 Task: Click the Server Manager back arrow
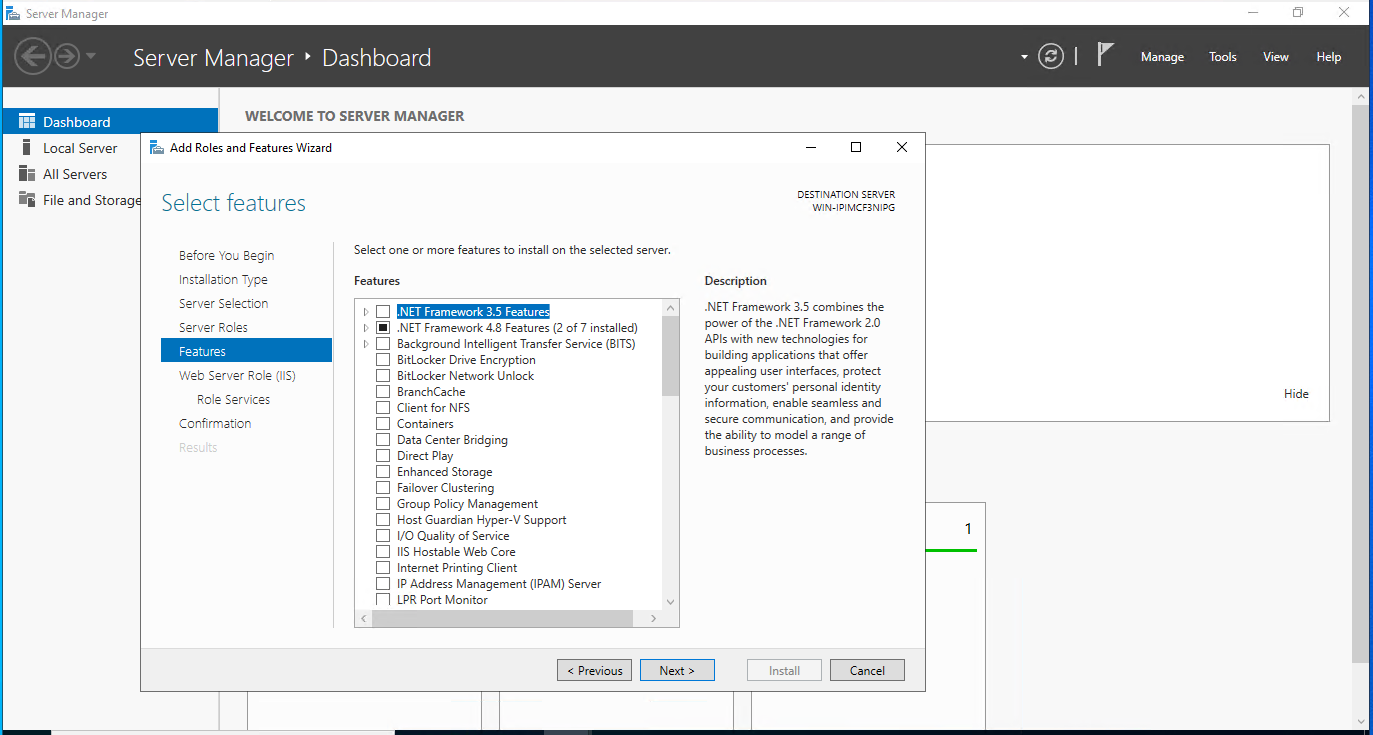(x=33, y=56)
